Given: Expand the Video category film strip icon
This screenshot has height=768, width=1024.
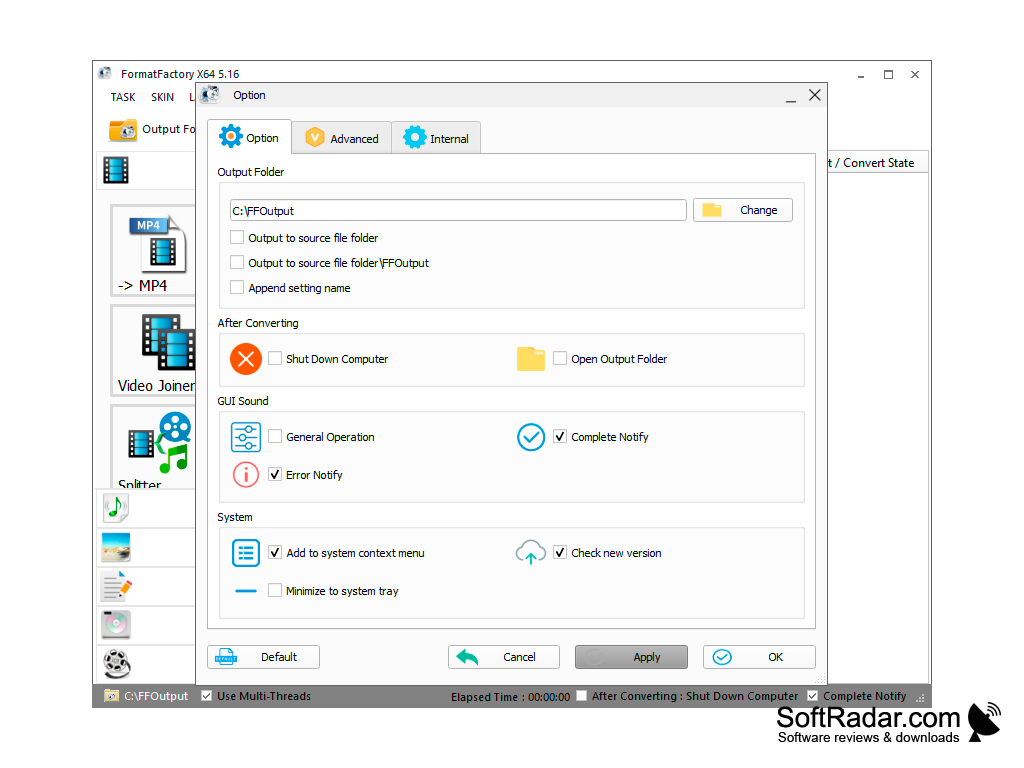Looking at the screenshot, I should (x=116, y=170).
